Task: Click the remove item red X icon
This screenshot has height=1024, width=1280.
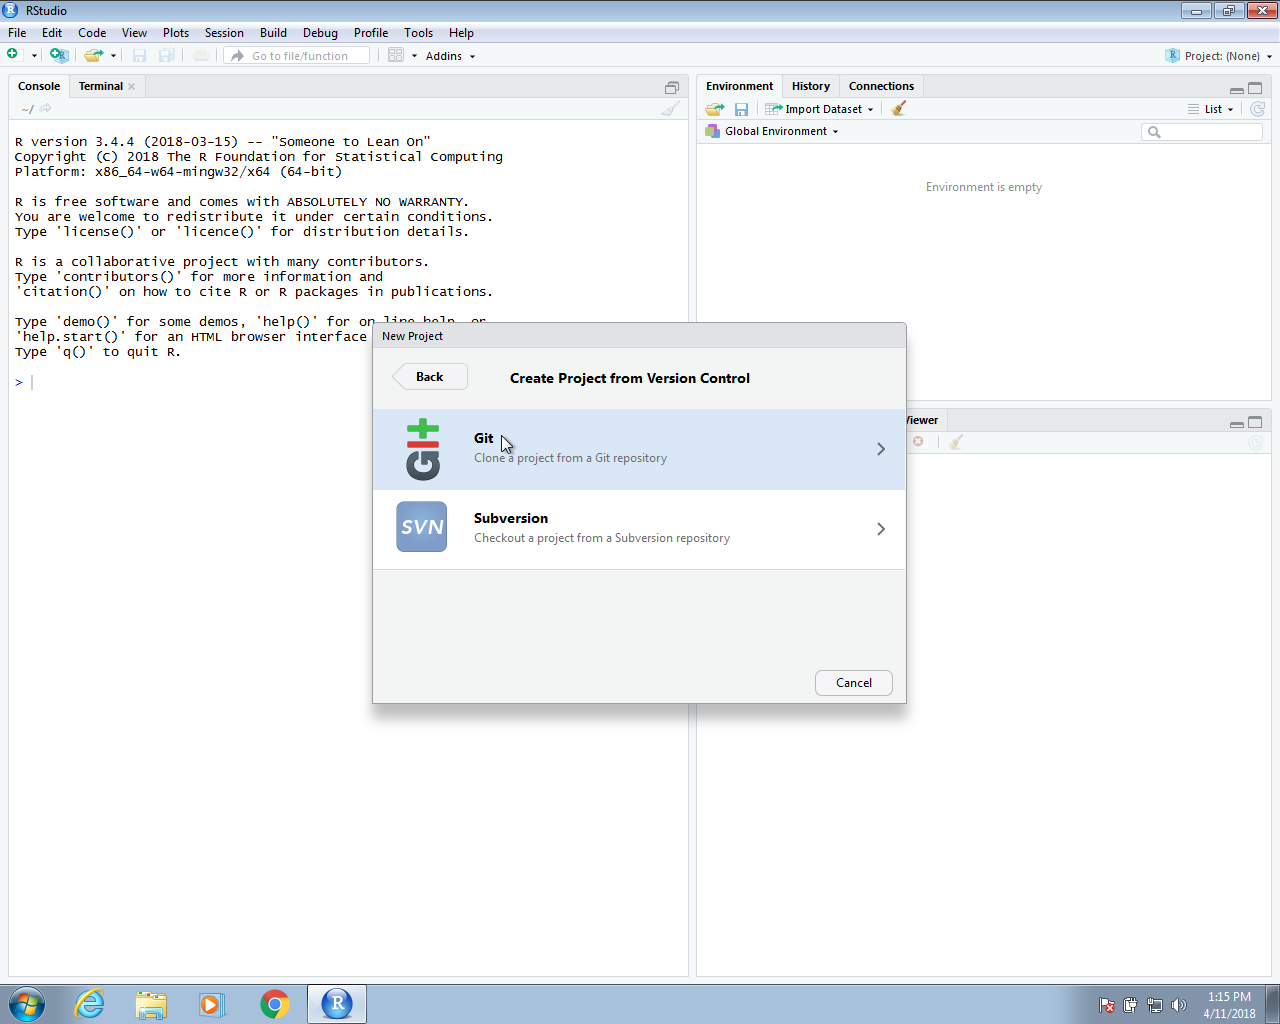Action: click(918, 441)
